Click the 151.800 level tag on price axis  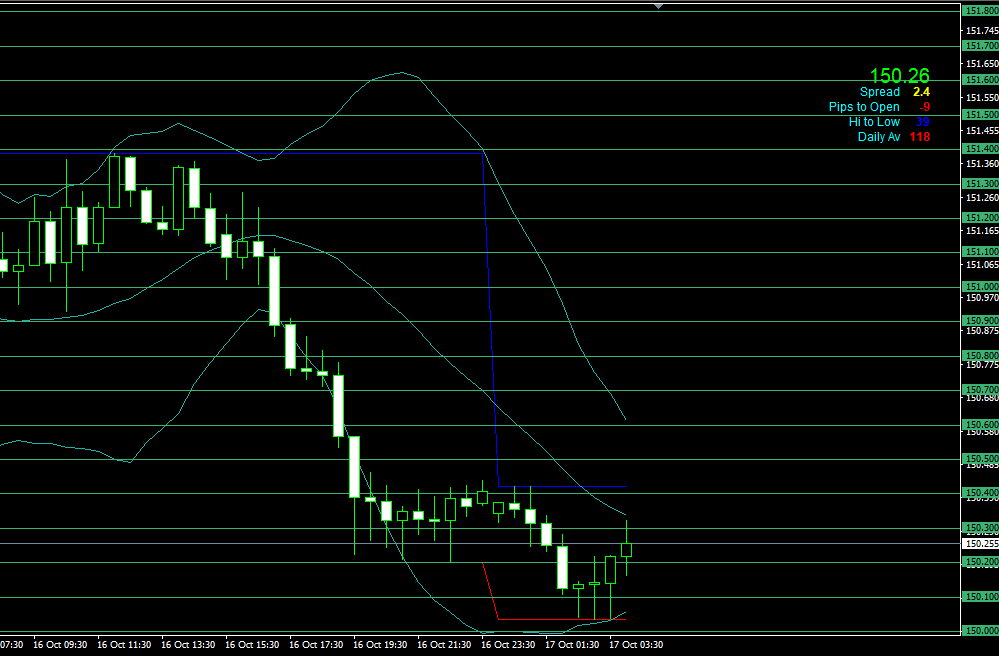980,11
